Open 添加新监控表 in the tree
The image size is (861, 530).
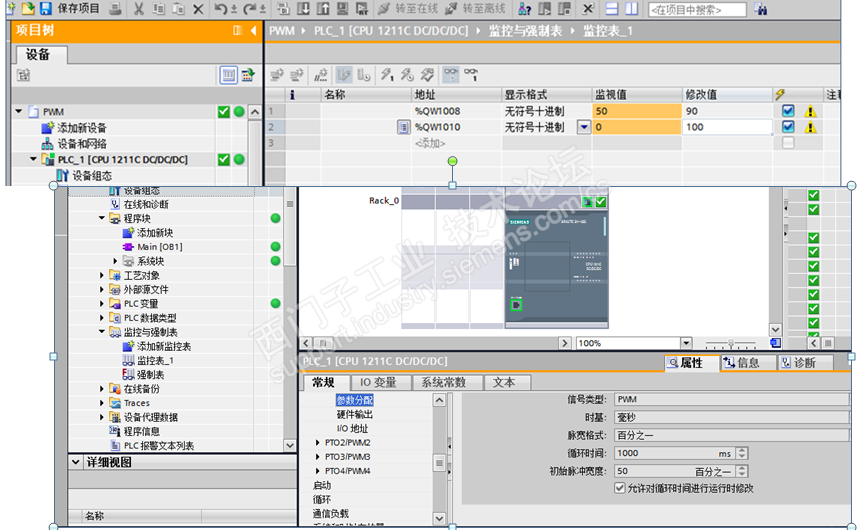(164, 347)
